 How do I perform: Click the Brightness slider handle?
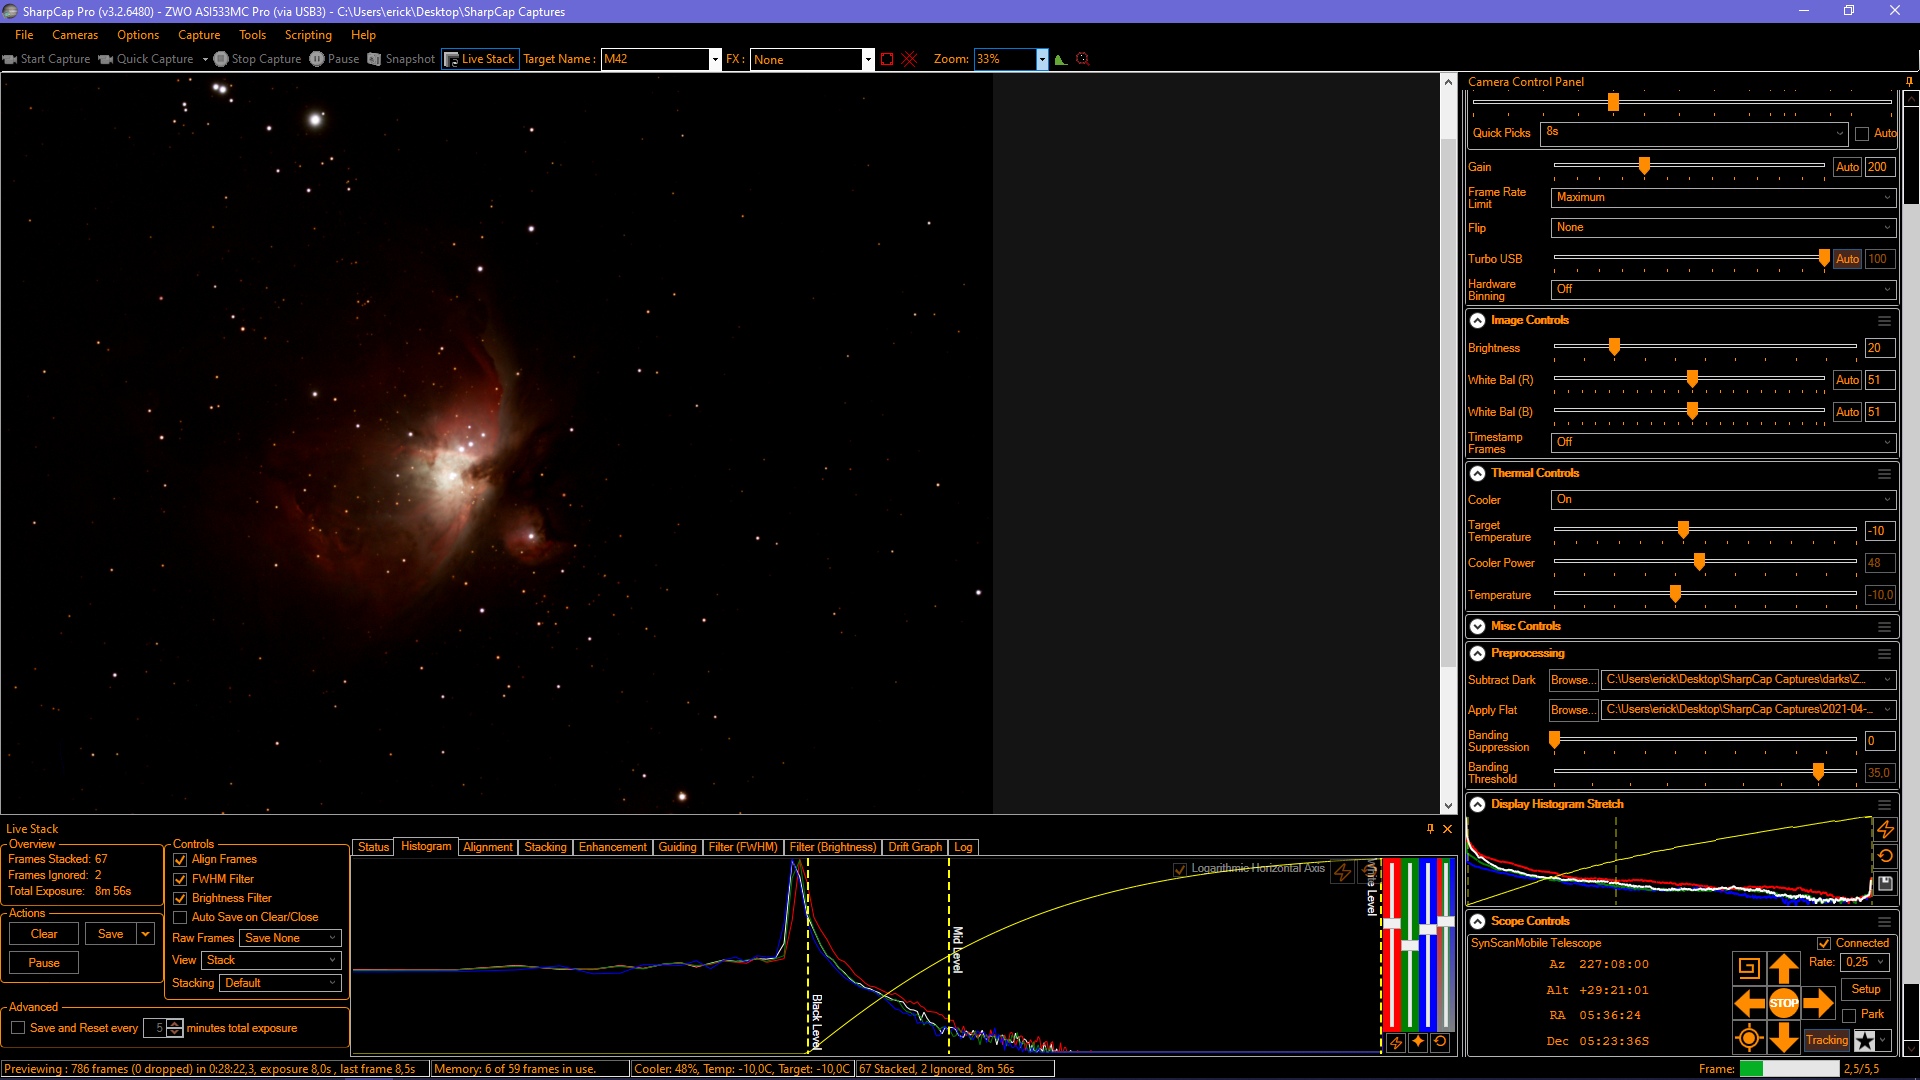(x=1614, y=347)
